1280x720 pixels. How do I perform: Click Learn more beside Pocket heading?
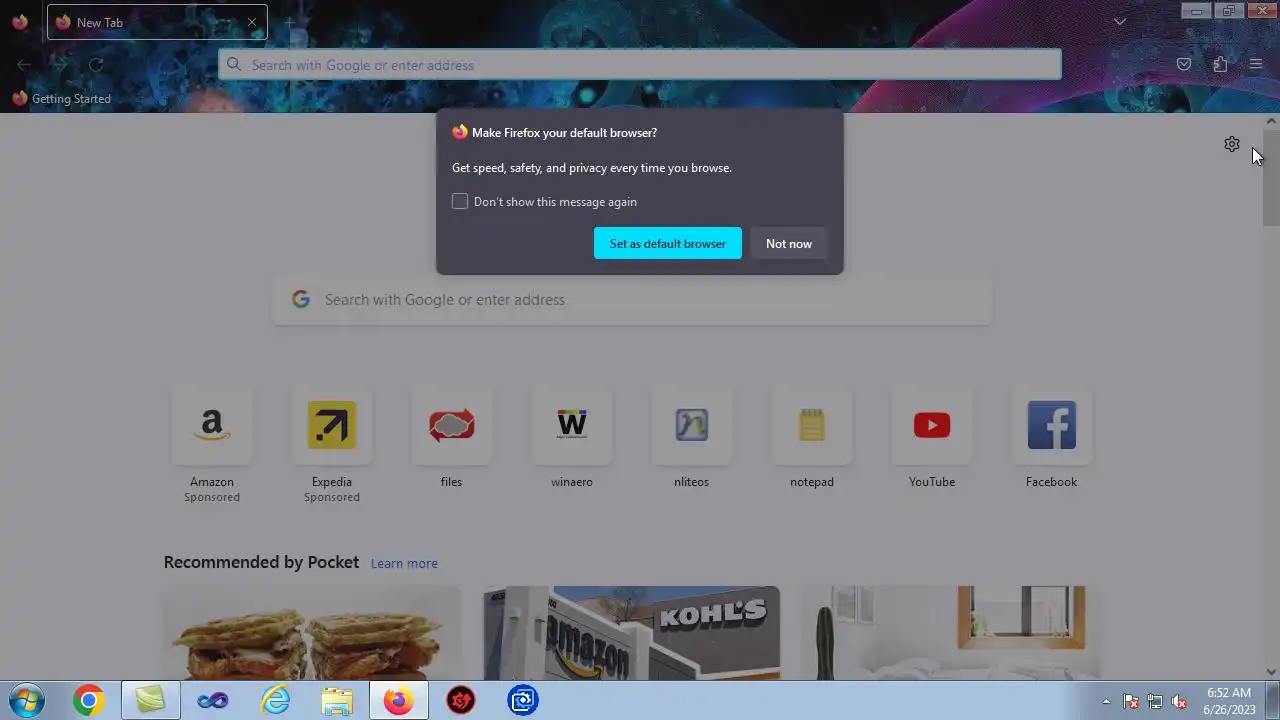click(x=404, y=564)
